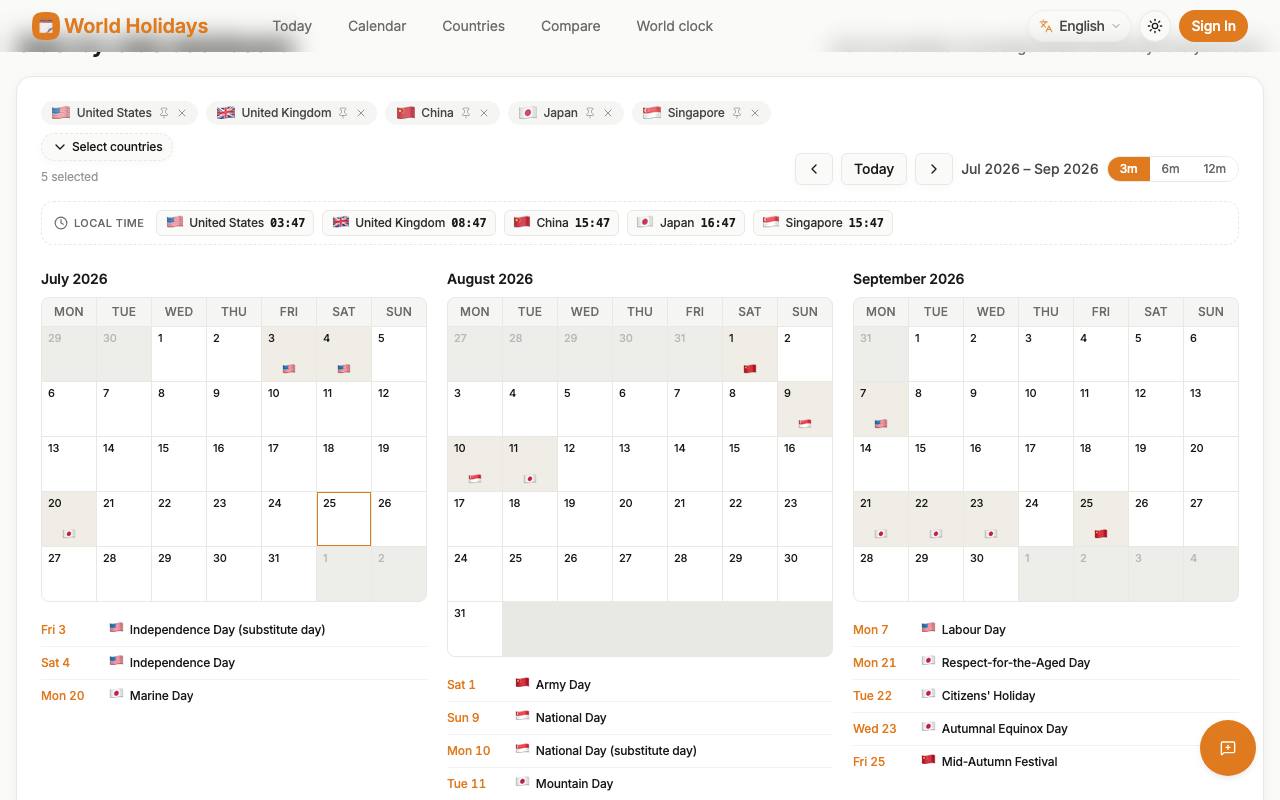1280x800 pixels.
Task: Jump to Today in calendar controls
Action: (x=874, y=169)
